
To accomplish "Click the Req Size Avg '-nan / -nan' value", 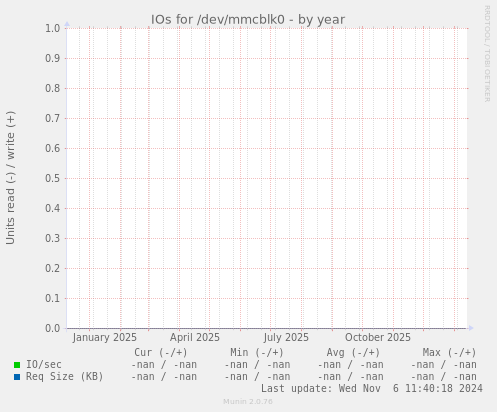I will point(350,377).
